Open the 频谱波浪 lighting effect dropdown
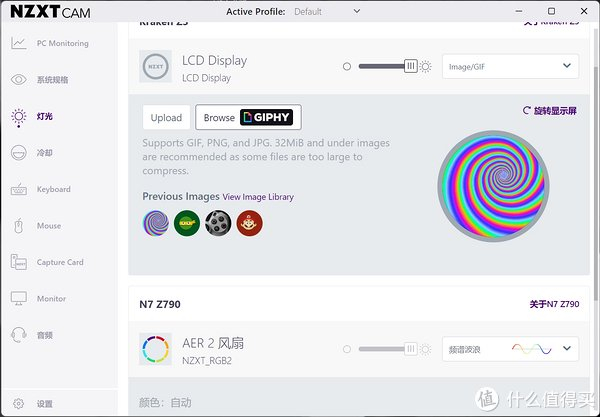This screenshot has width=600, height=417. click(x=510, y=349)
